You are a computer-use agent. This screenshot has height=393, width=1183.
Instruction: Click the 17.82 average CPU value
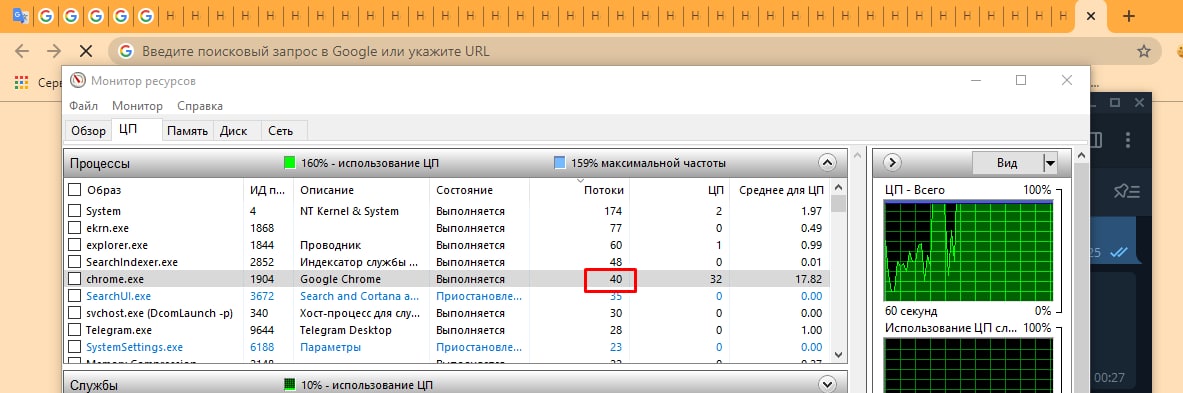coord(810,279)
